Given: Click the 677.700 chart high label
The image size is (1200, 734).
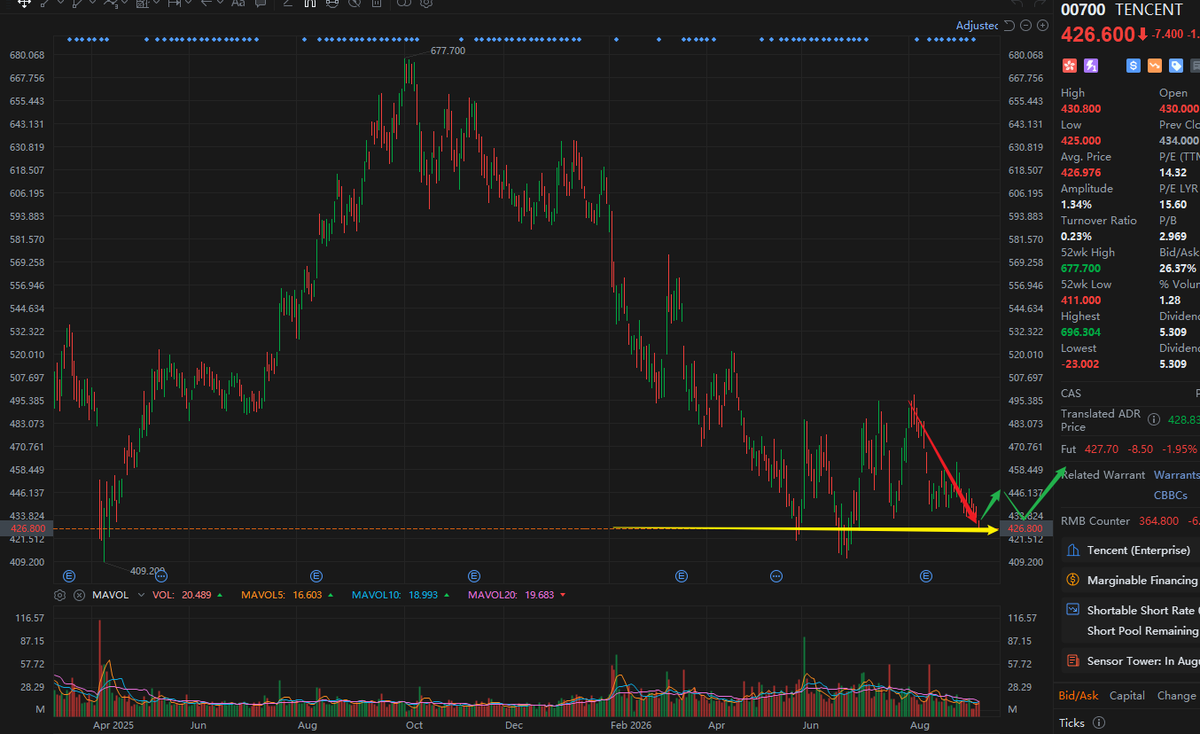Looking at the screenshot, I should [x=448, y=50].
